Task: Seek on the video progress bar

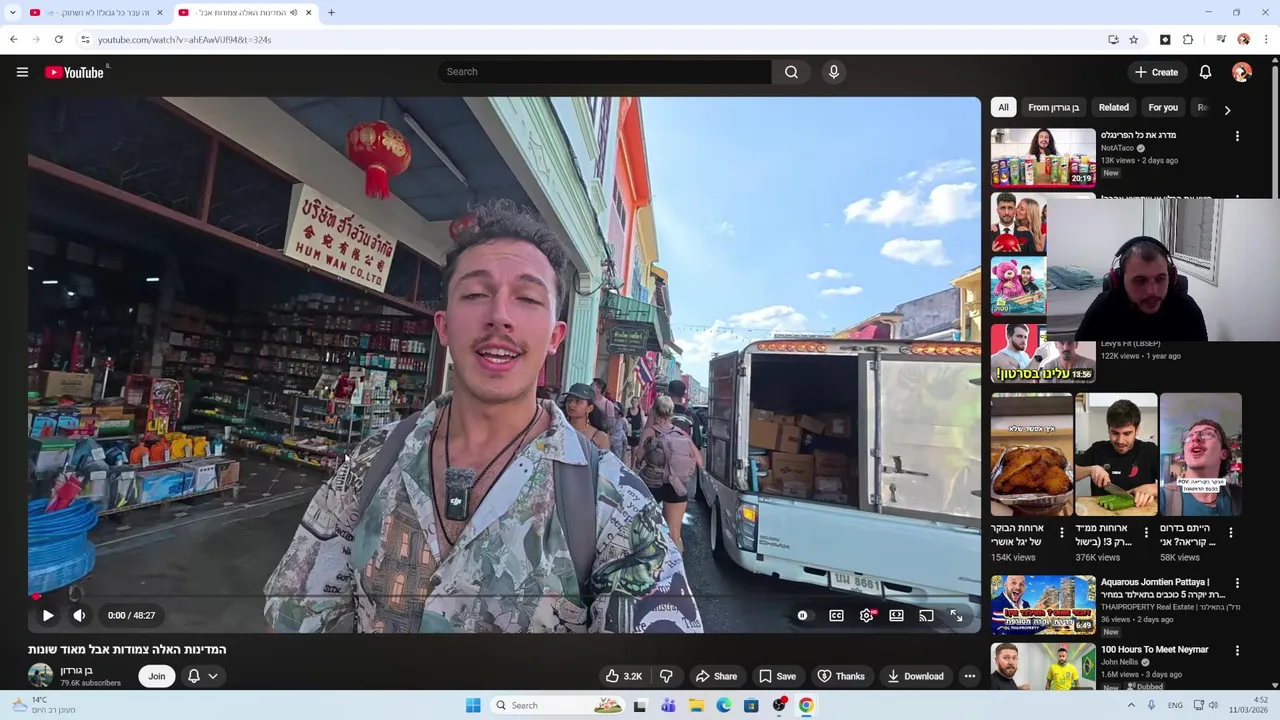Action: pyautogui.click(x=504, y=596)
